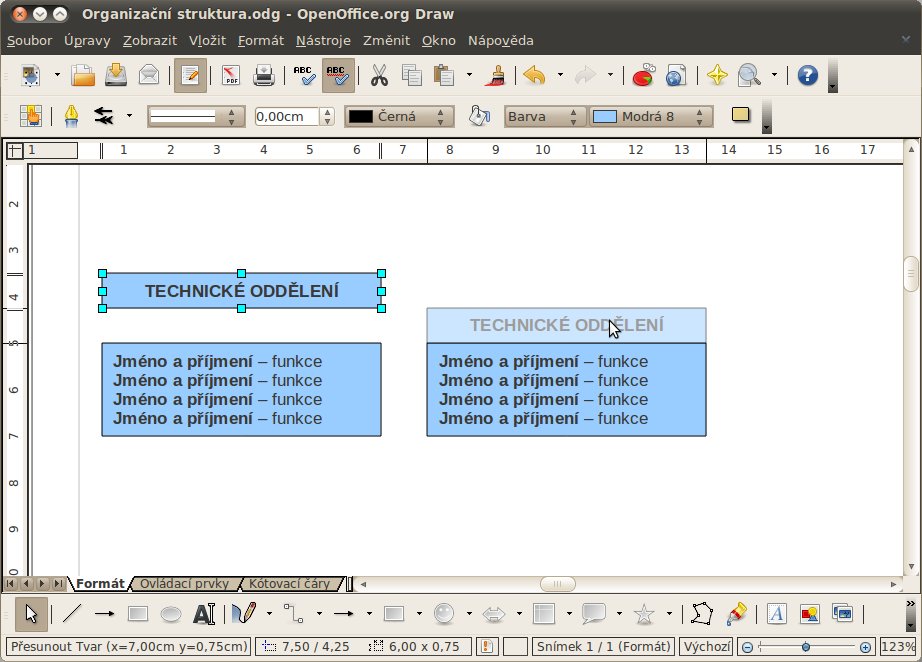
Task: Copy the selection icon
Action: pyautogui.click(x=412, y=75)
